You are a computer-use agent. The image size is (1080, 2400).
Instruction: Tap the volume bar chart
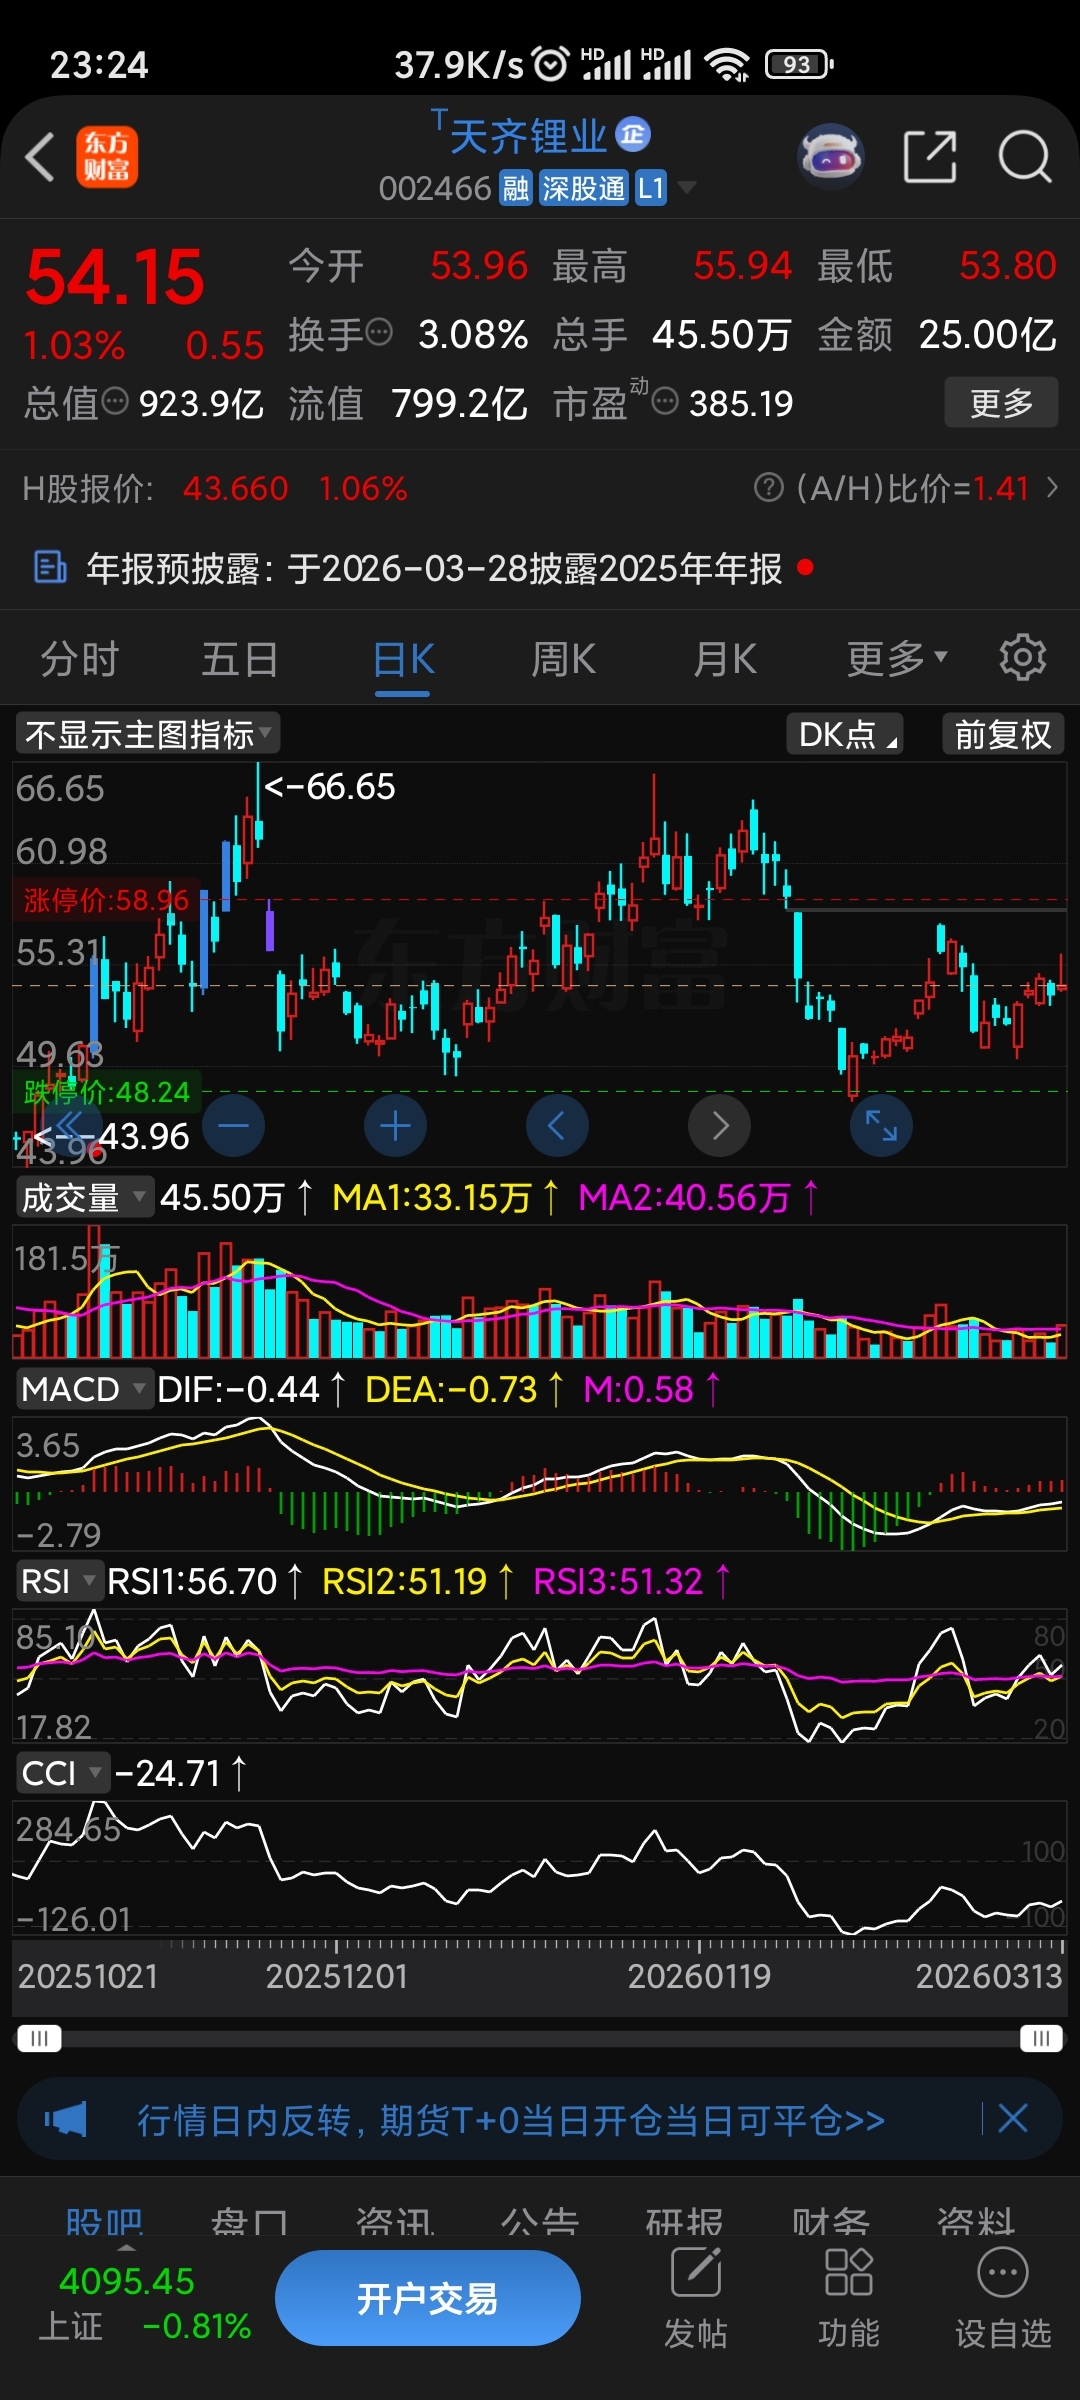[540, 1292]
